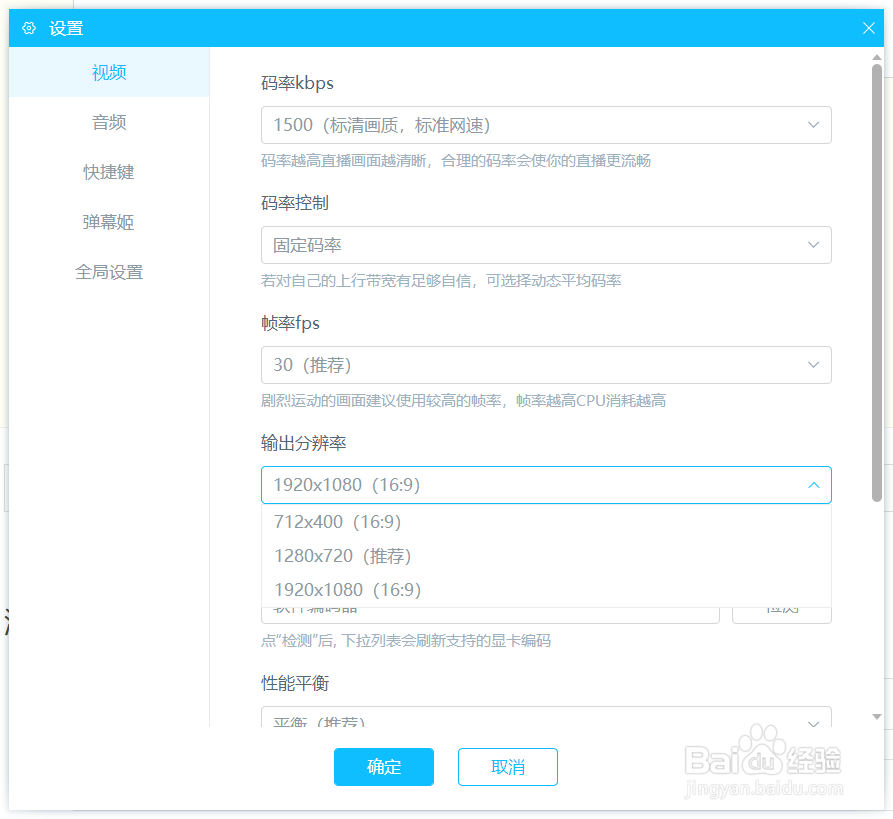Click the 检测 encoder detect button
Image resolution: width=893 pixels, height=819 pixels.
coord(781,614)
